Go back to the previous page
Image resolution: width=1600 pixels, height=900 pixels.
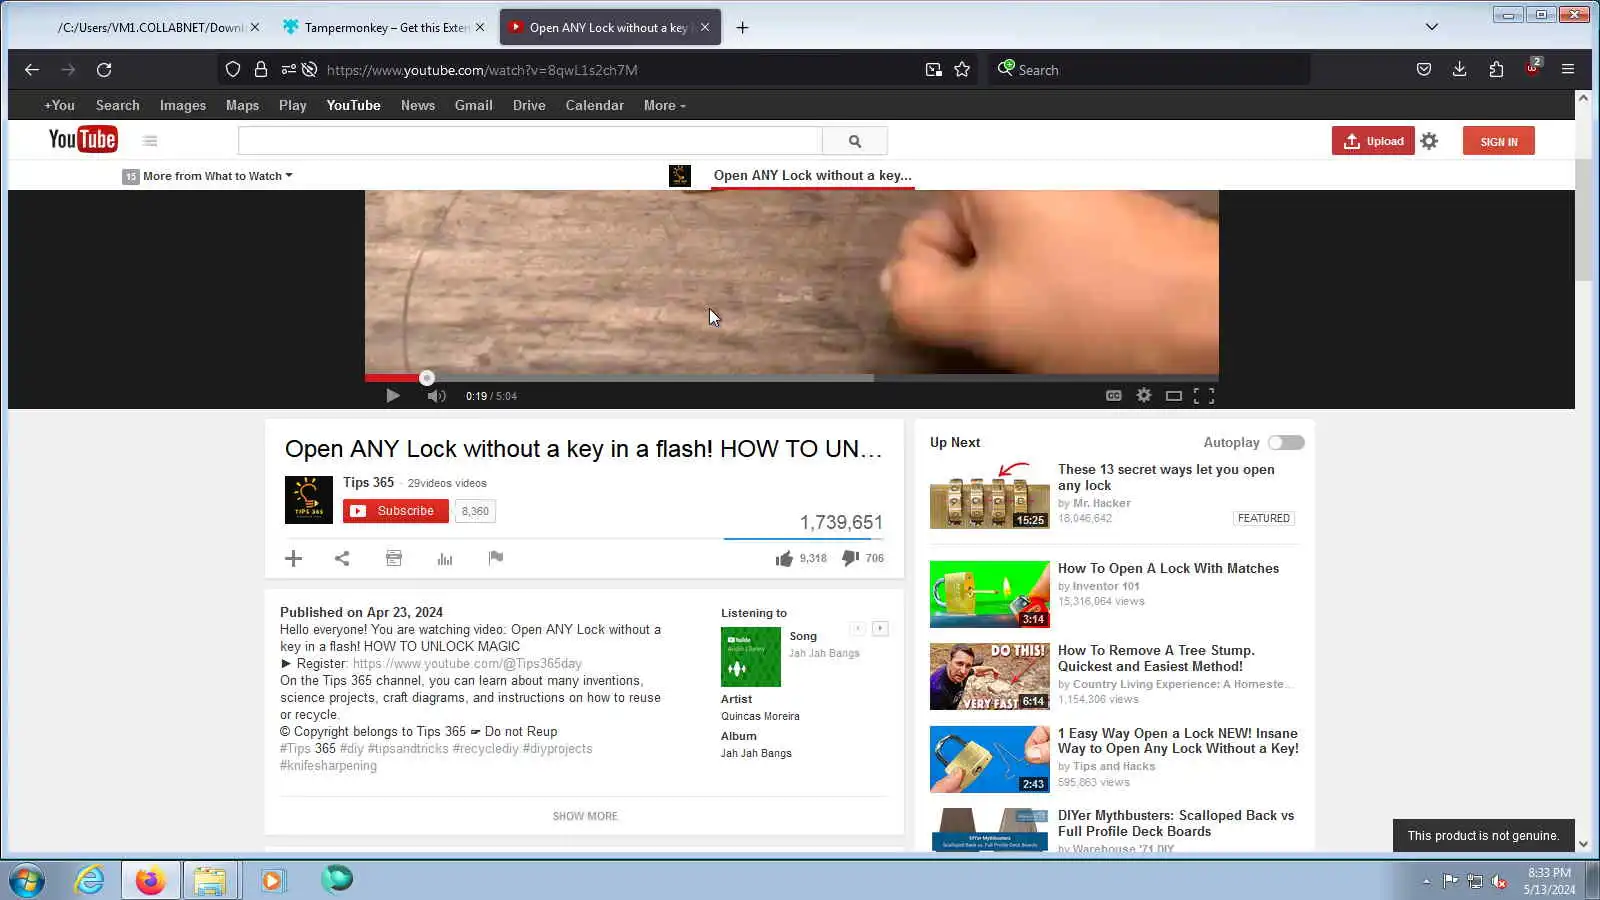[x=32, y=70]
